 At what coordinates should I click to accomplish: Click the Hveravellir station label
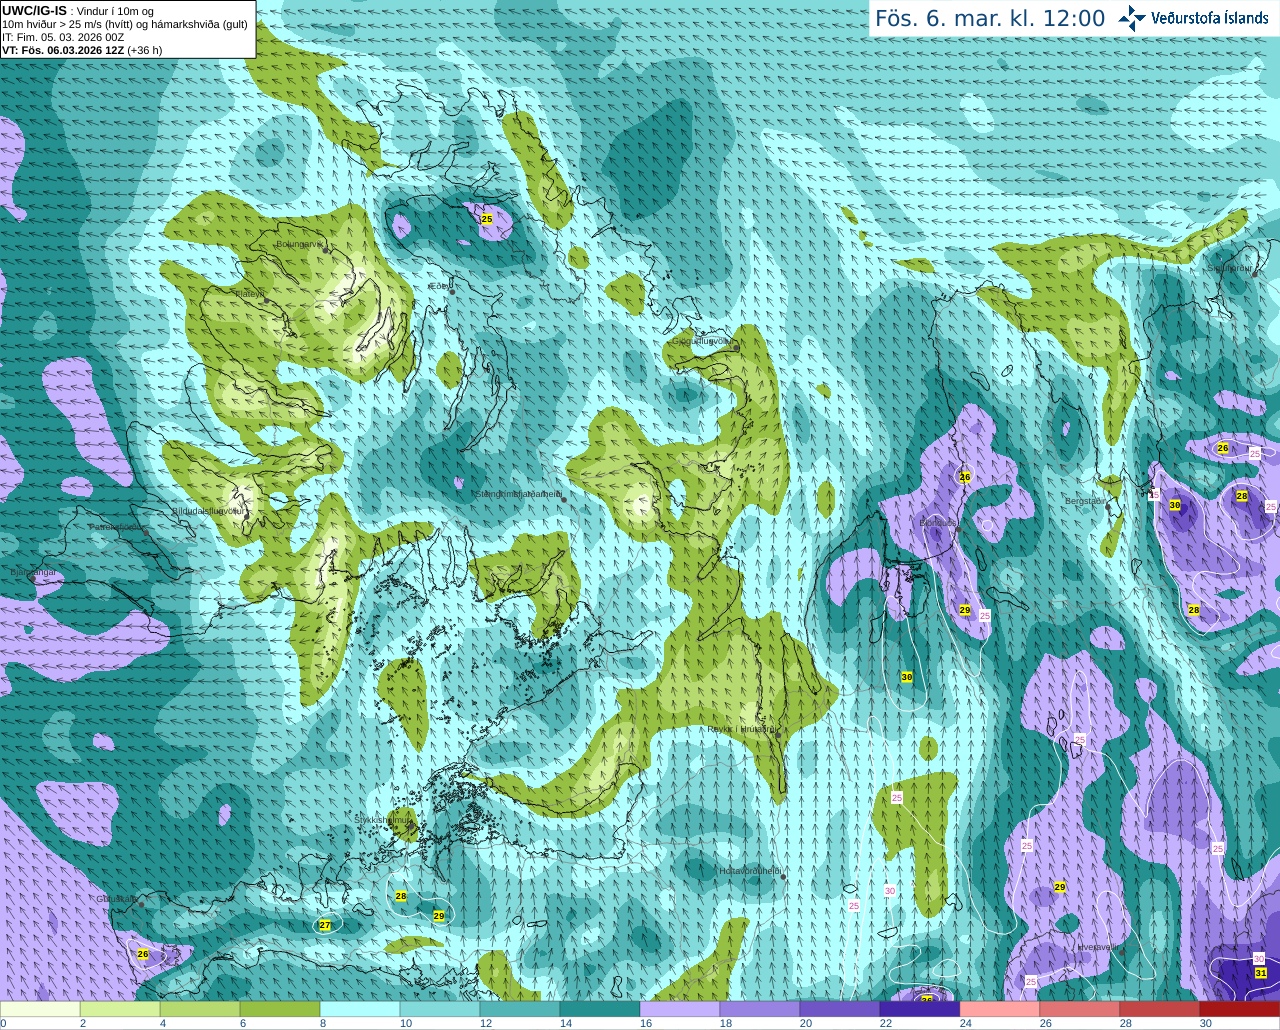1100,947
